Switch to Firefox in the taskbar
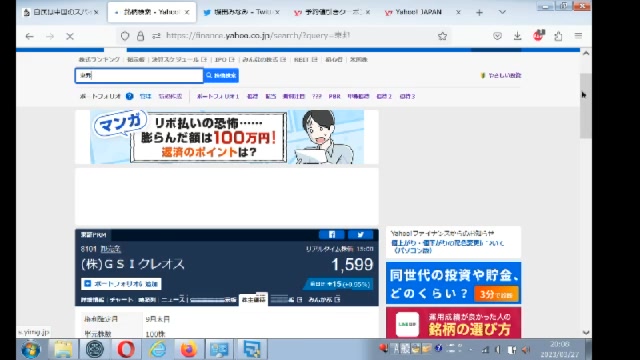Viewport: 640px width, 360px height. pyautogui.click(x=188, y=350)
